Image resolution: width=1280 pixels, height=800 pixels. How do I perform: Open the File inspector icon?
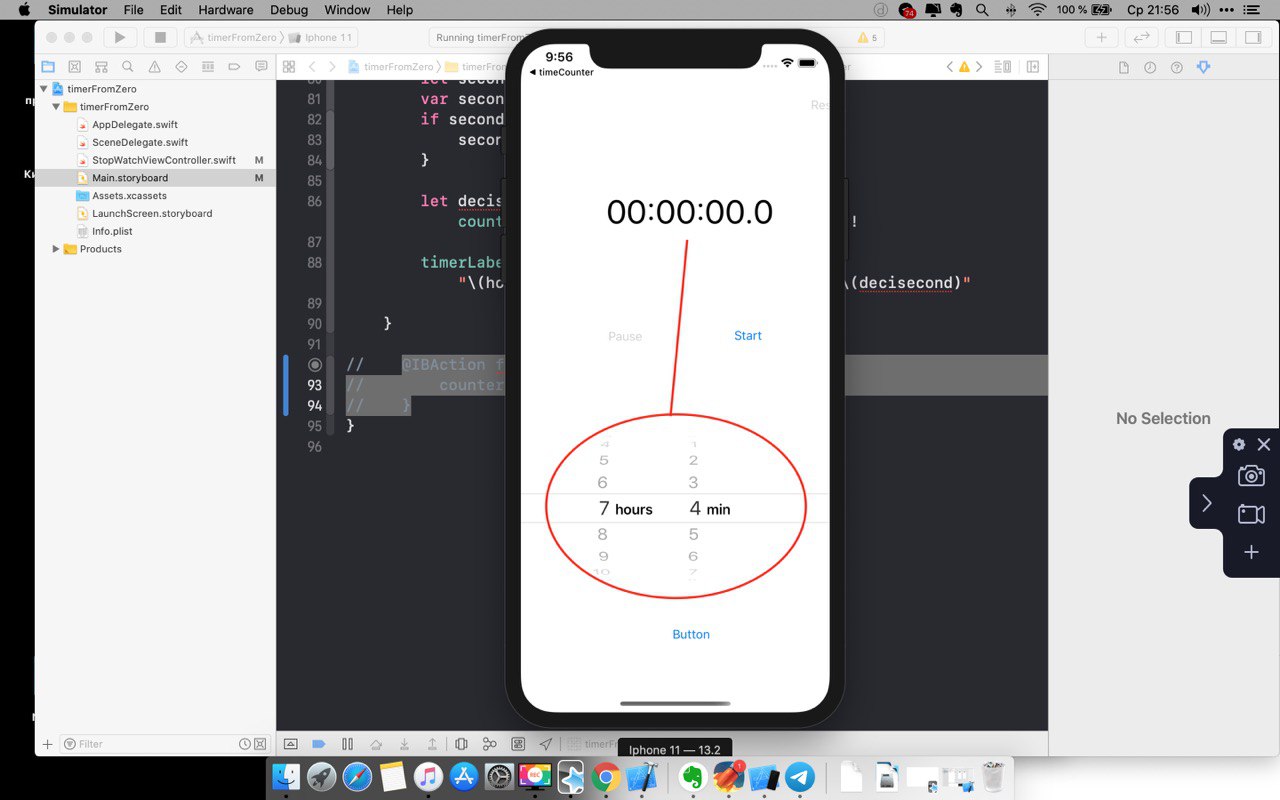point(1123,67)
